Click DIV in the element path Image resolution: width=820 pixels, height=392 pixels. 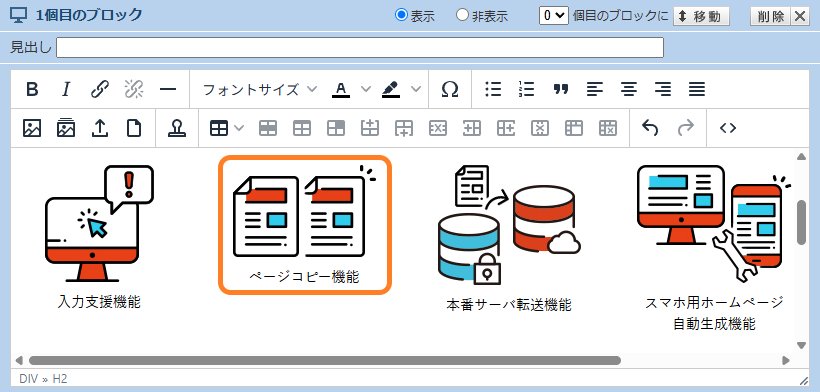pos(28,379)
